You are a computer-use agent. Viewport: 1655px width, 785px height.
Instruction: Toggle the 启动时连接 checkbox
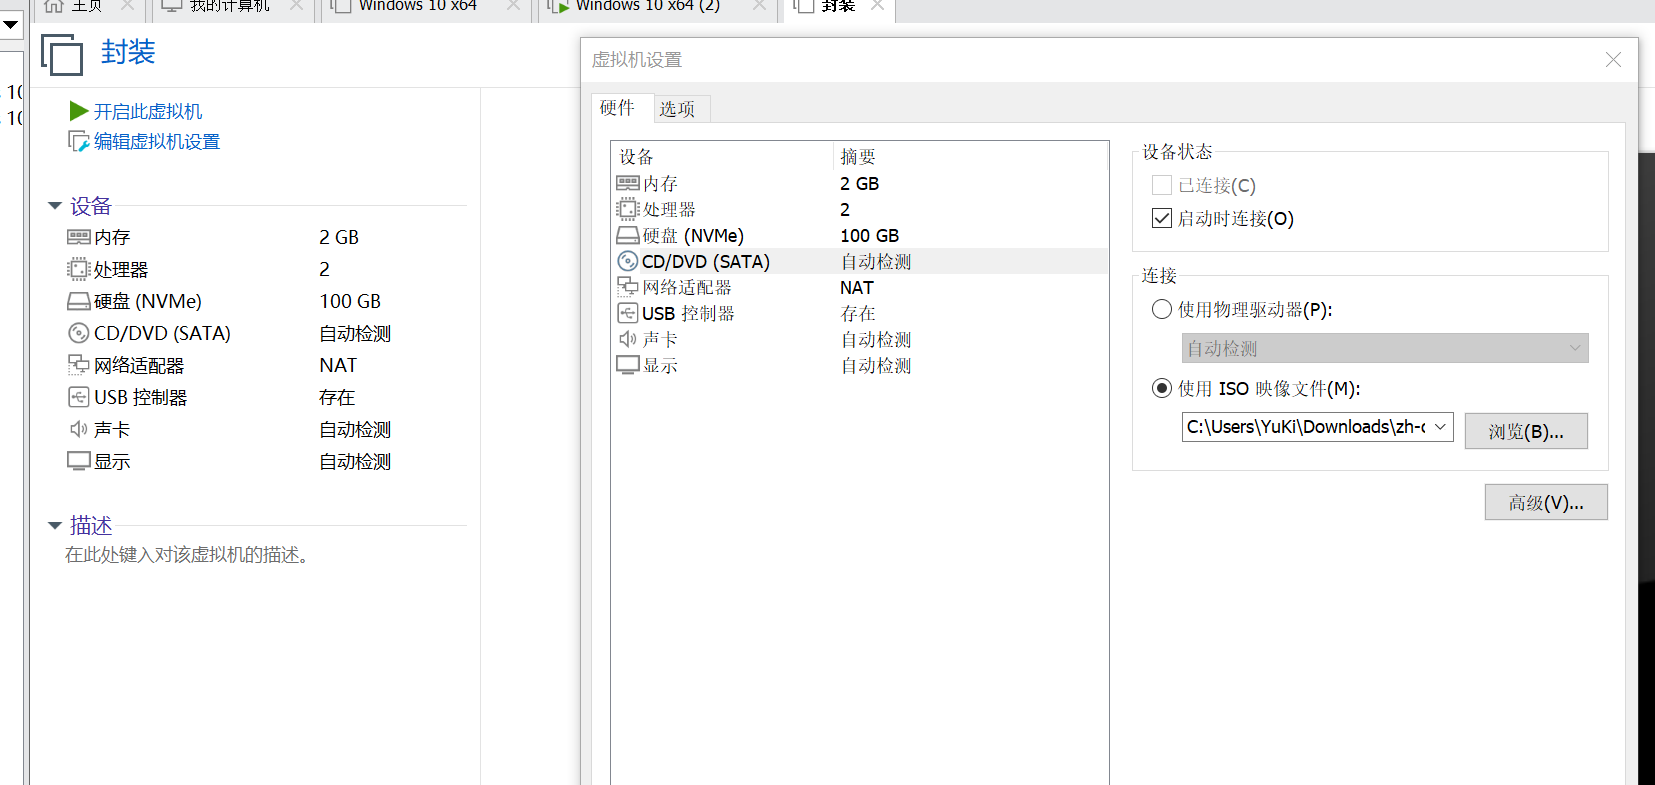click(1162, 219)
